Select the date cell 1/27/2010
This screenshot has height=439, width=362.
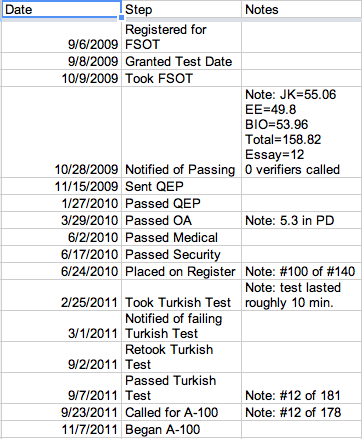62,203
